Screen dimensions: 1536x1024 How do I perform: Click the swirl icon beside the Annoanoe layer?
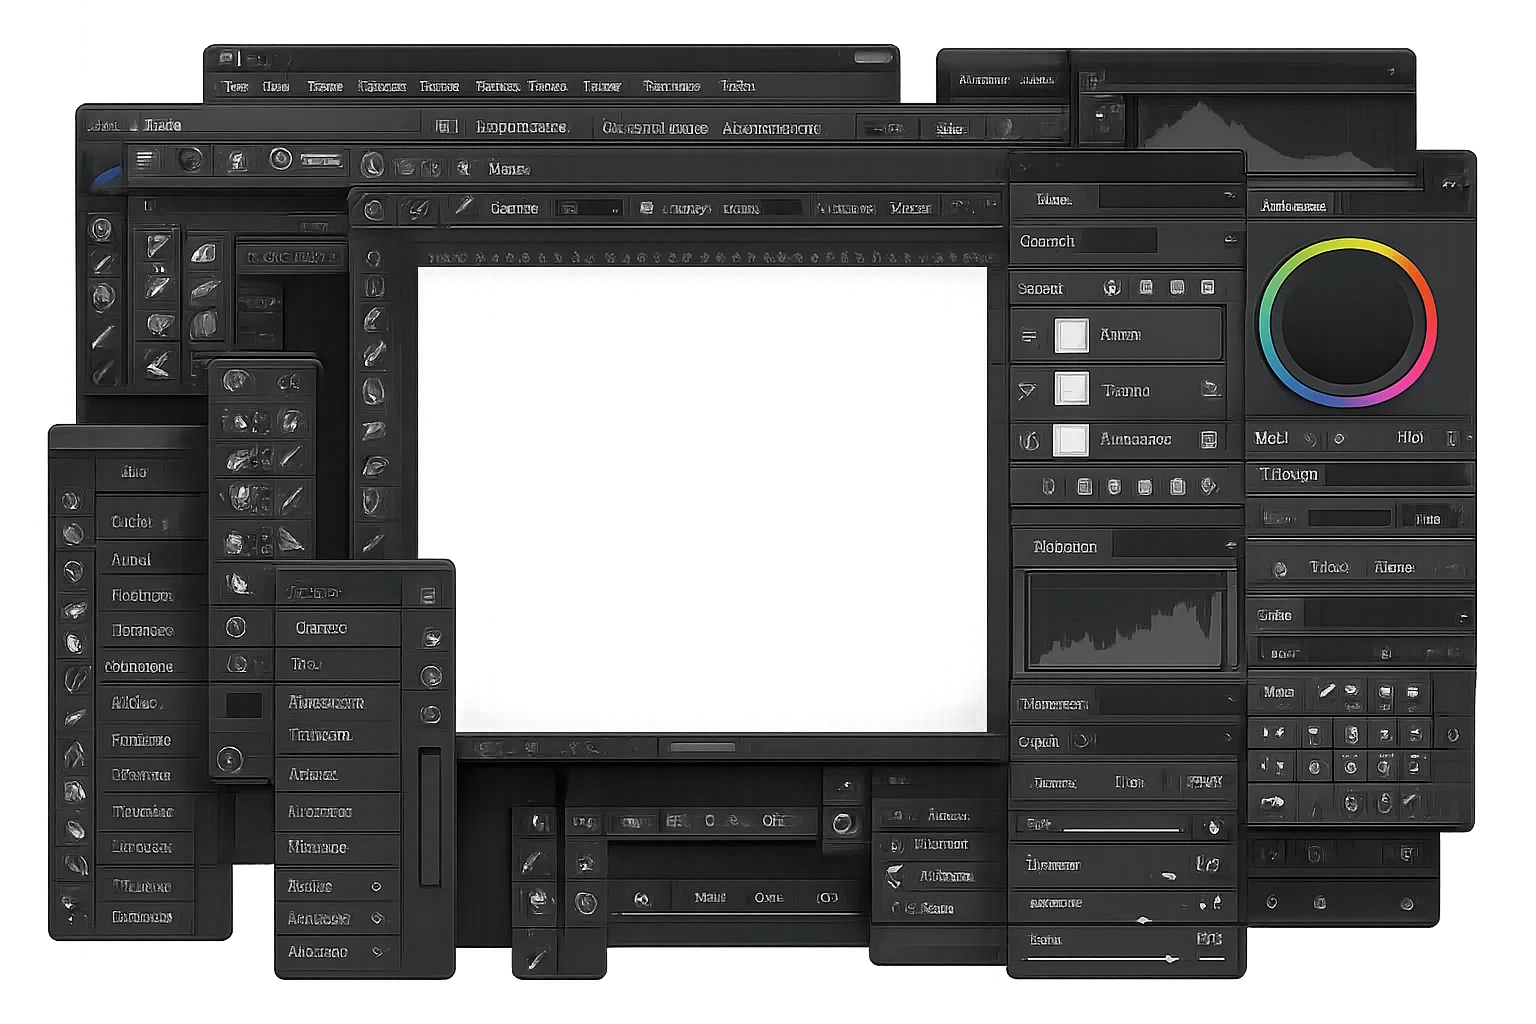pyautogui.click(x=1029, y=440)
